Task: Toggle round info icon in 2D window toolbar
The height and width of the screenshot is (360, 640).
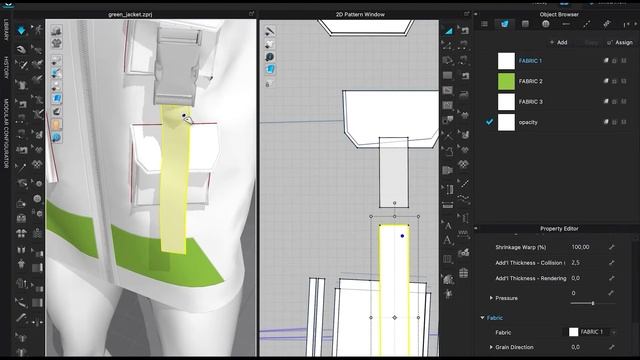Action: click(x=269, y=57)
